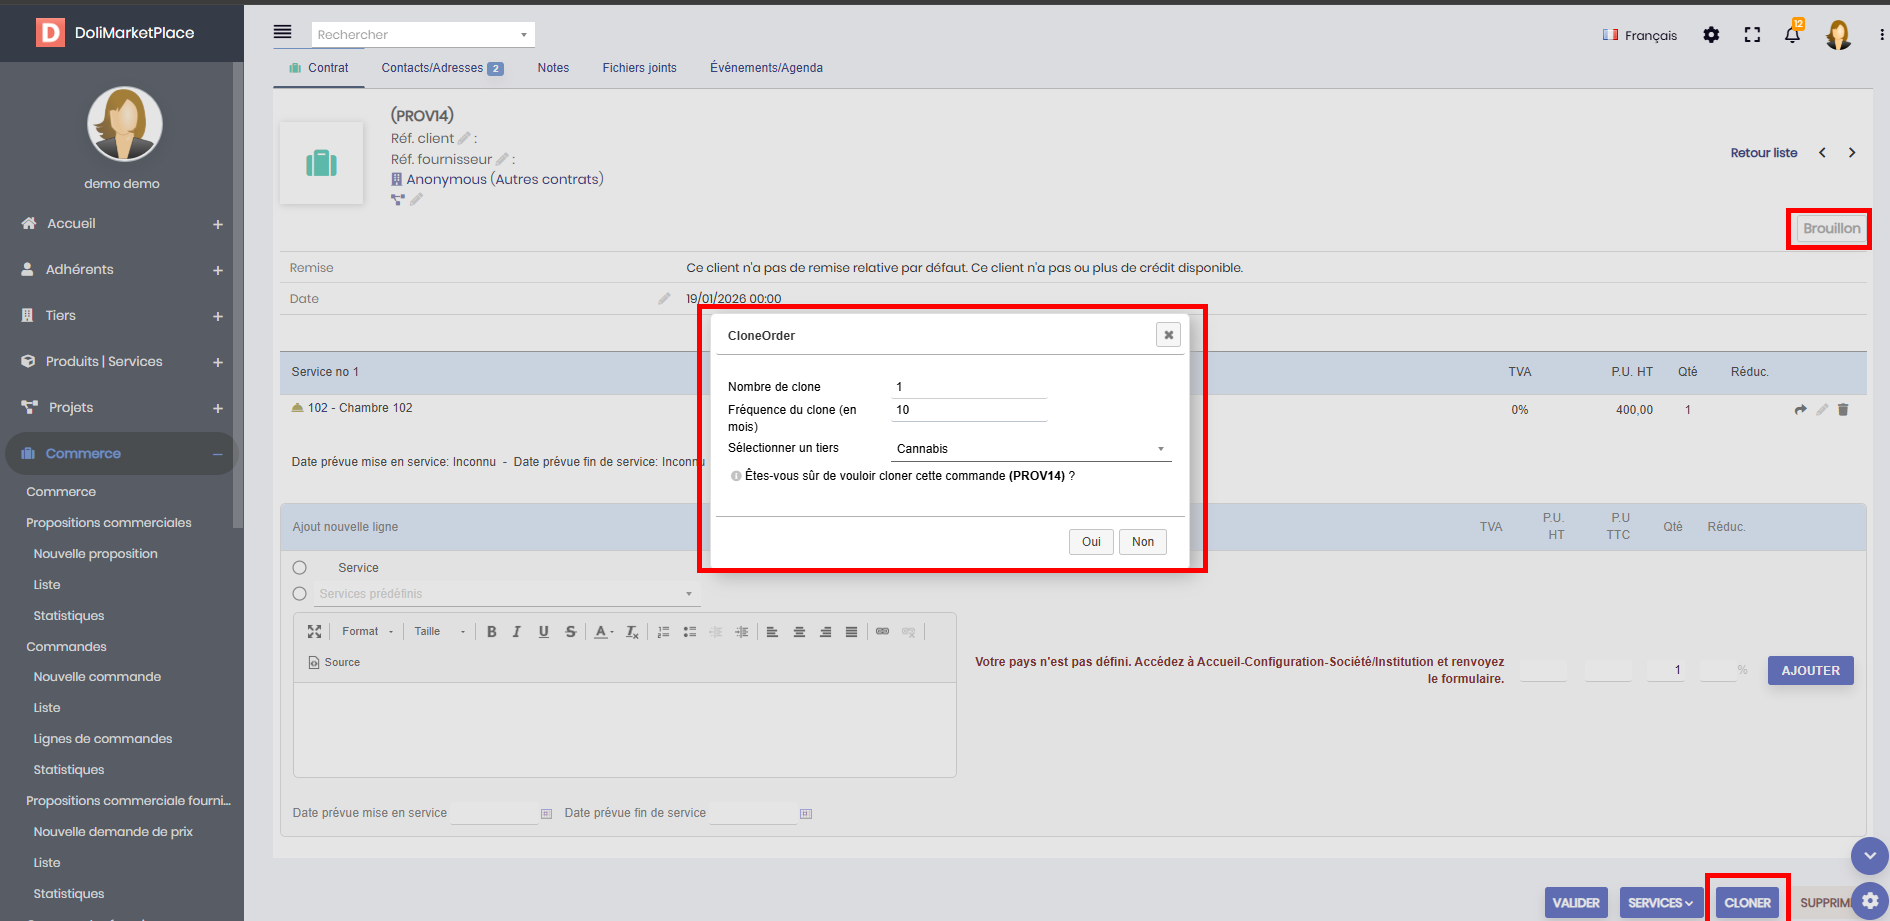
Task: Delete the Chambre 102 line via trash icon
Action: coord(1843,410)
